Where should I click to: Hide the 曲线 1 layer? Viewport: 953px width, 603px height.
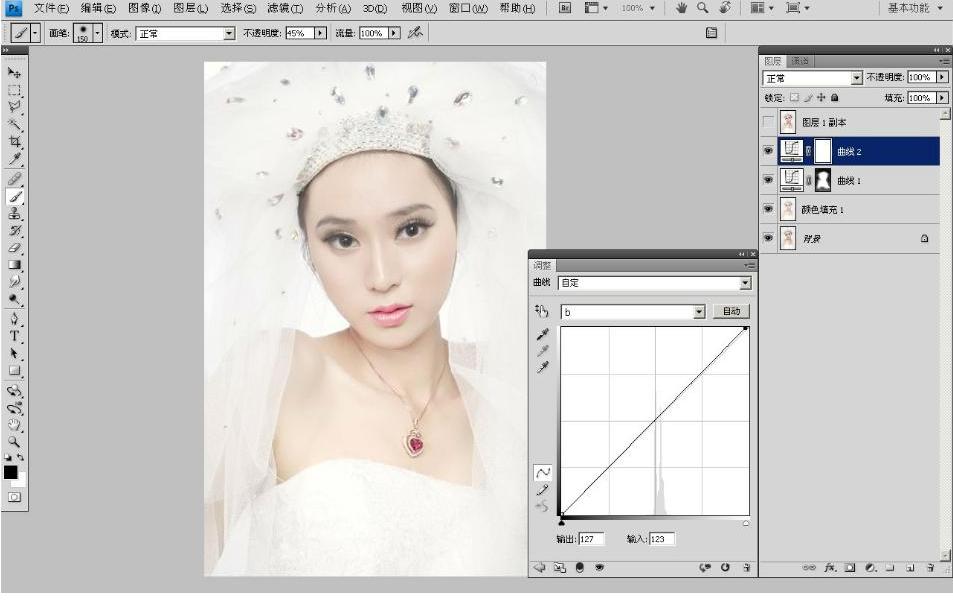pyautogui.click(x=768, y=180)
